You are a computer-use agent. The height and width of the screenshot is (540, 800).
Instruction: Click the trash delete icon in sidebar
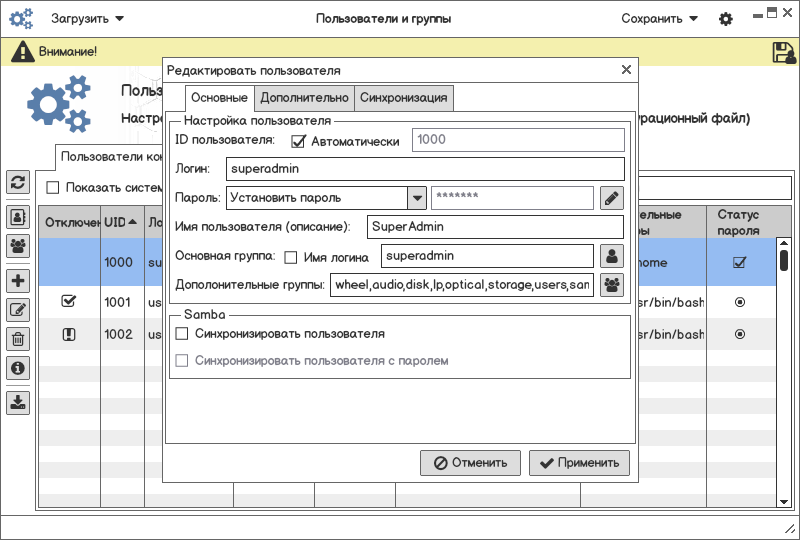[x=18, y=339]
